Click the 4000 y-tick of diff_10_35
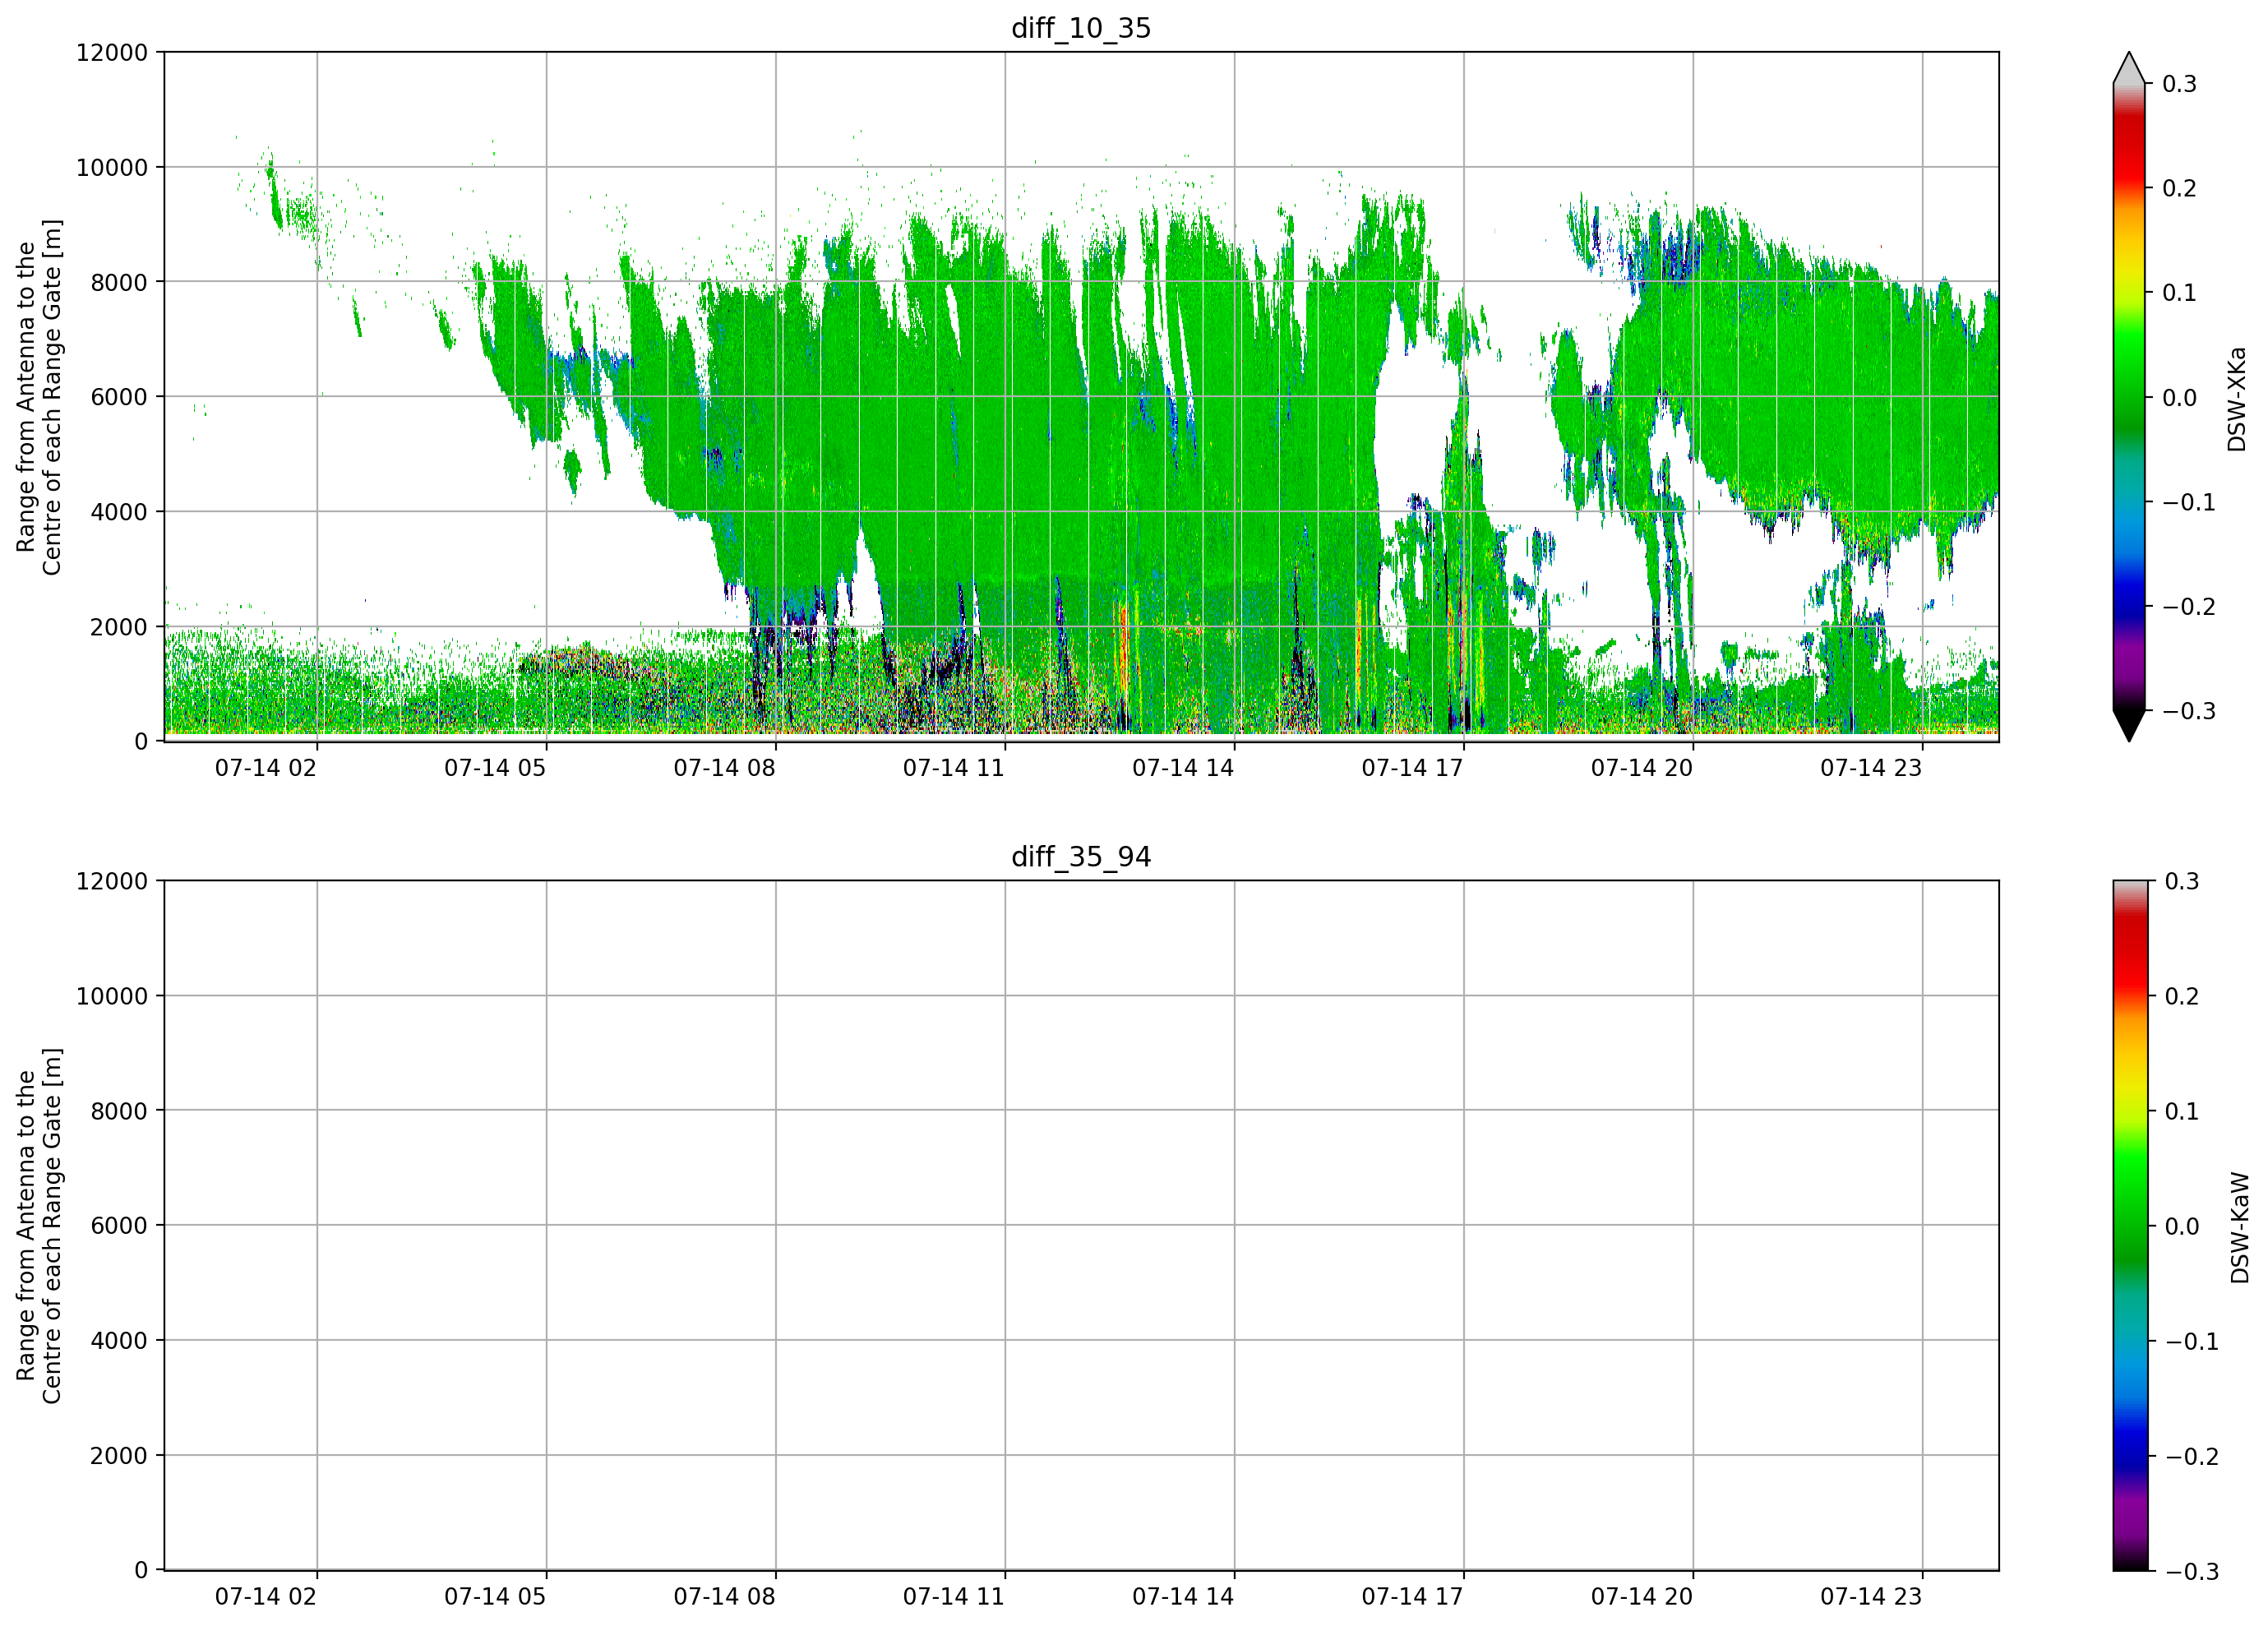The image size is (2268, 1626). pyautogui.click(x=119, y=512)
